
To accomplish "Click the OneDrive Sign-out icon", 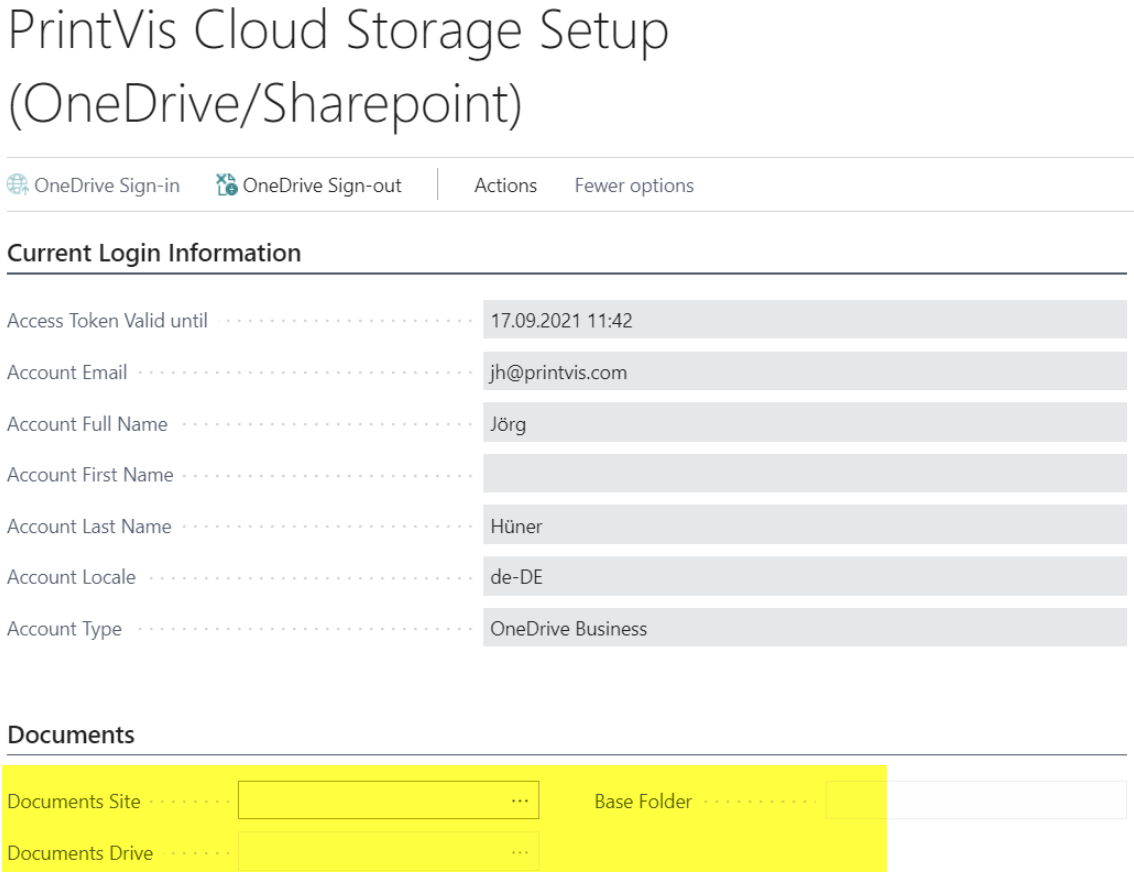I will [227, 185].
